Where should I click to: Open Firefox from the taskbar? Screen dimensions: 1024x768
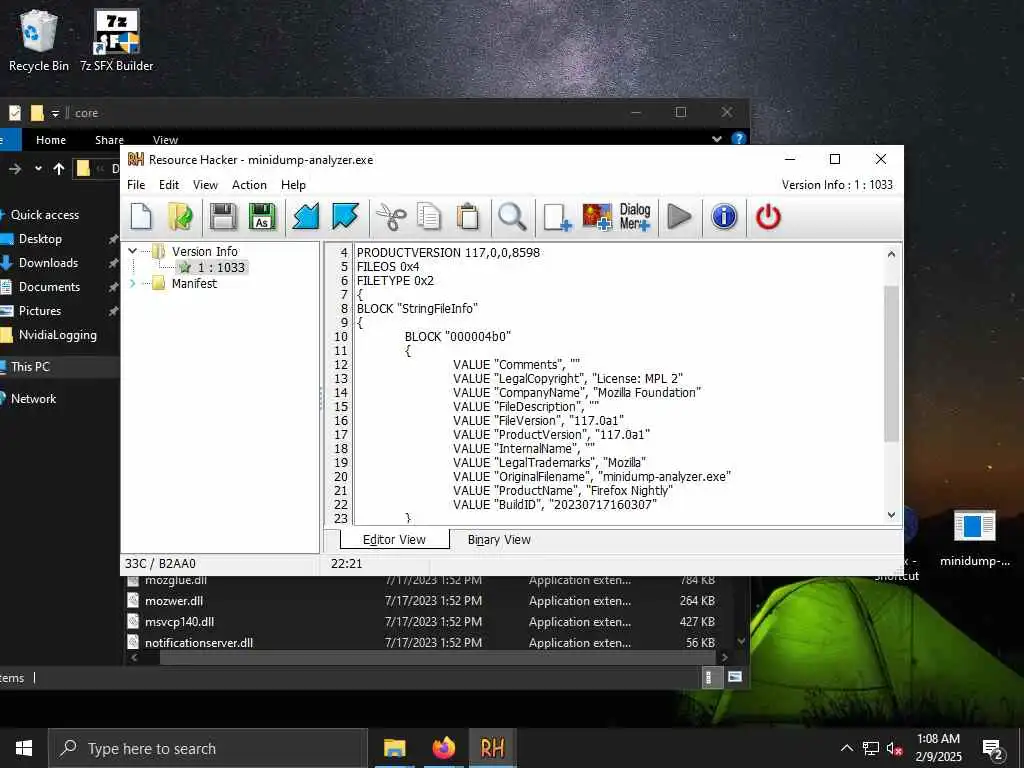coord(443,748)
